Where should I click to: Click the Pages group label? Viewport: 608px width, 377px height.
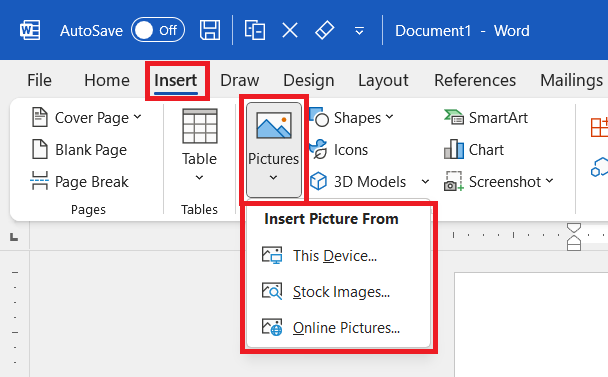(88, 209)
